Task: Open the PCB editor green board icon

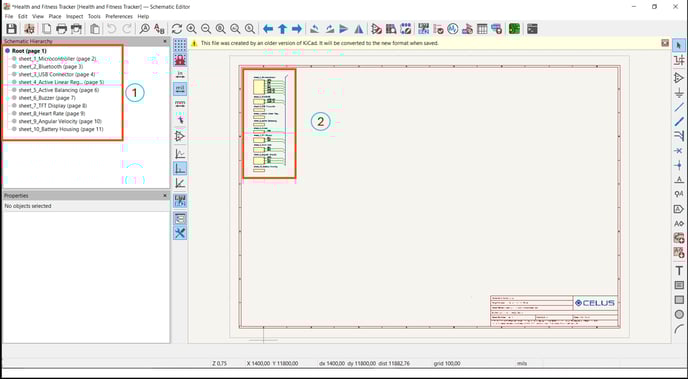Action: 514,29
